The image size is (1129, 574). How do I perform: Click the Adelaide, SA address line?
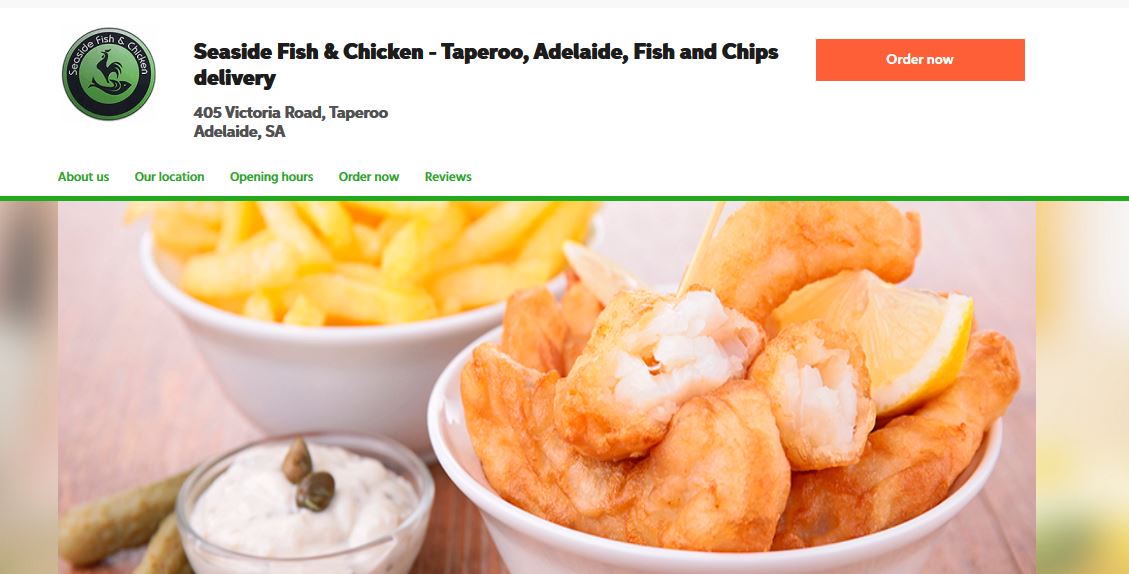tap(240, 131)
